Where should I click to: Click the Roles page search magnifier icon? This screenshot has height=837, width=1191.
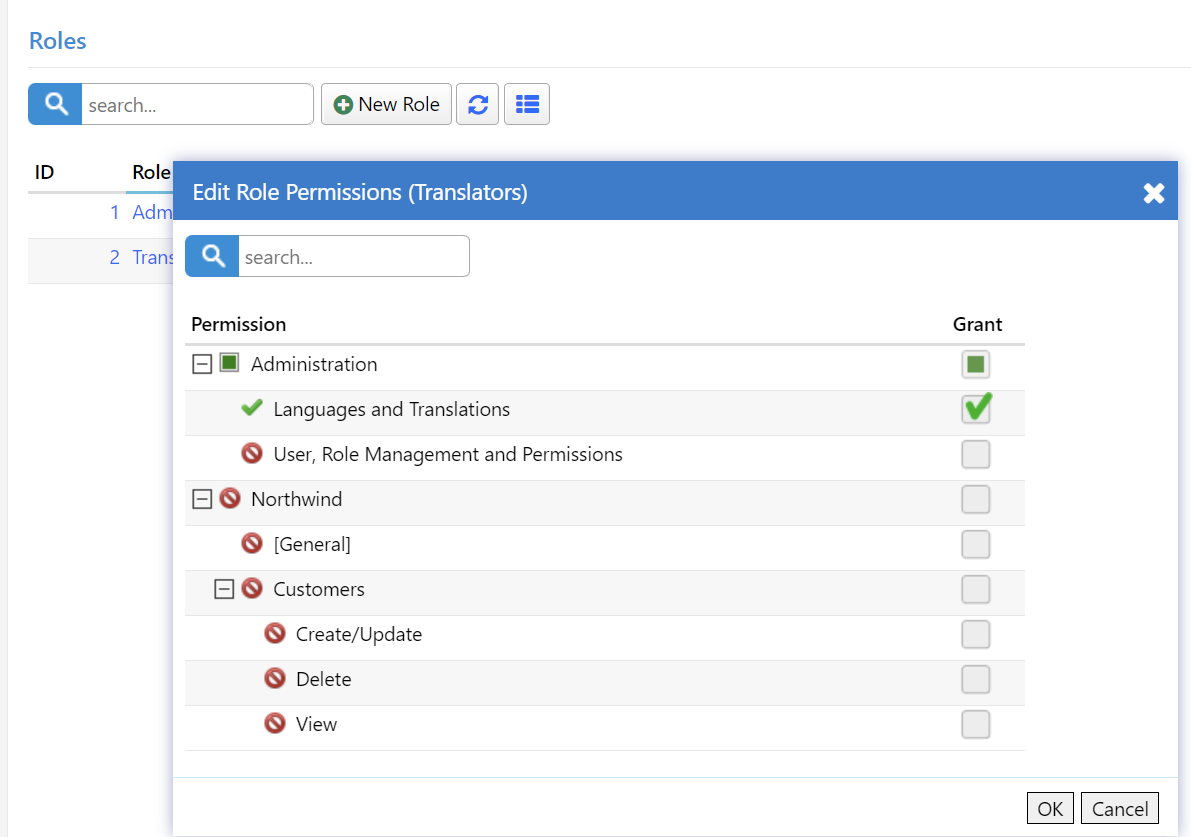[x=55, y=104]
